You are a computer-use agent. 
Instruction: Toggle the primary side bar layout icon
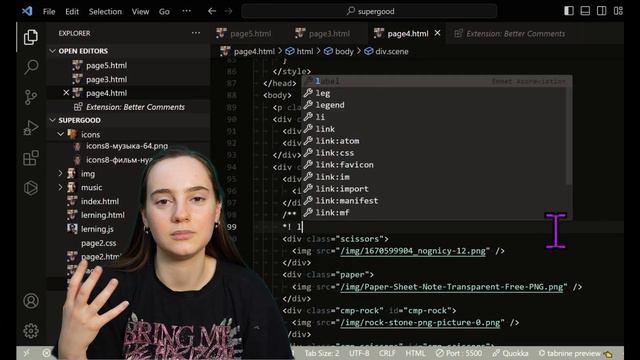569,11
